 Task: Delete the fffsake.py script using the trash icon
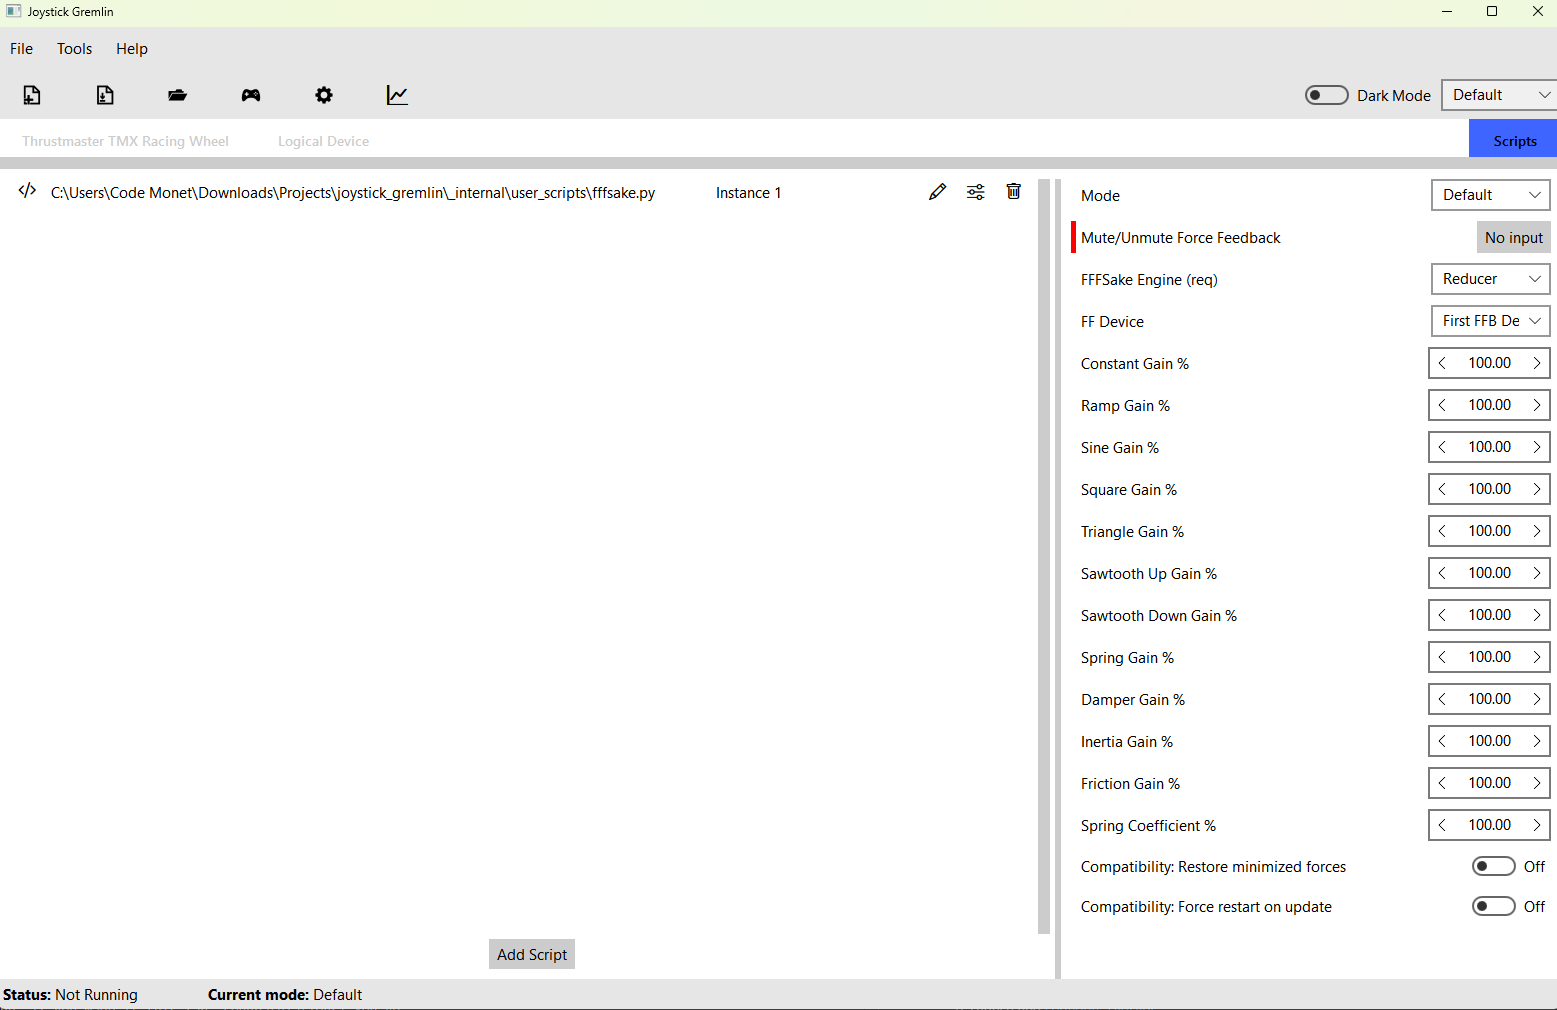[1013, 191]
